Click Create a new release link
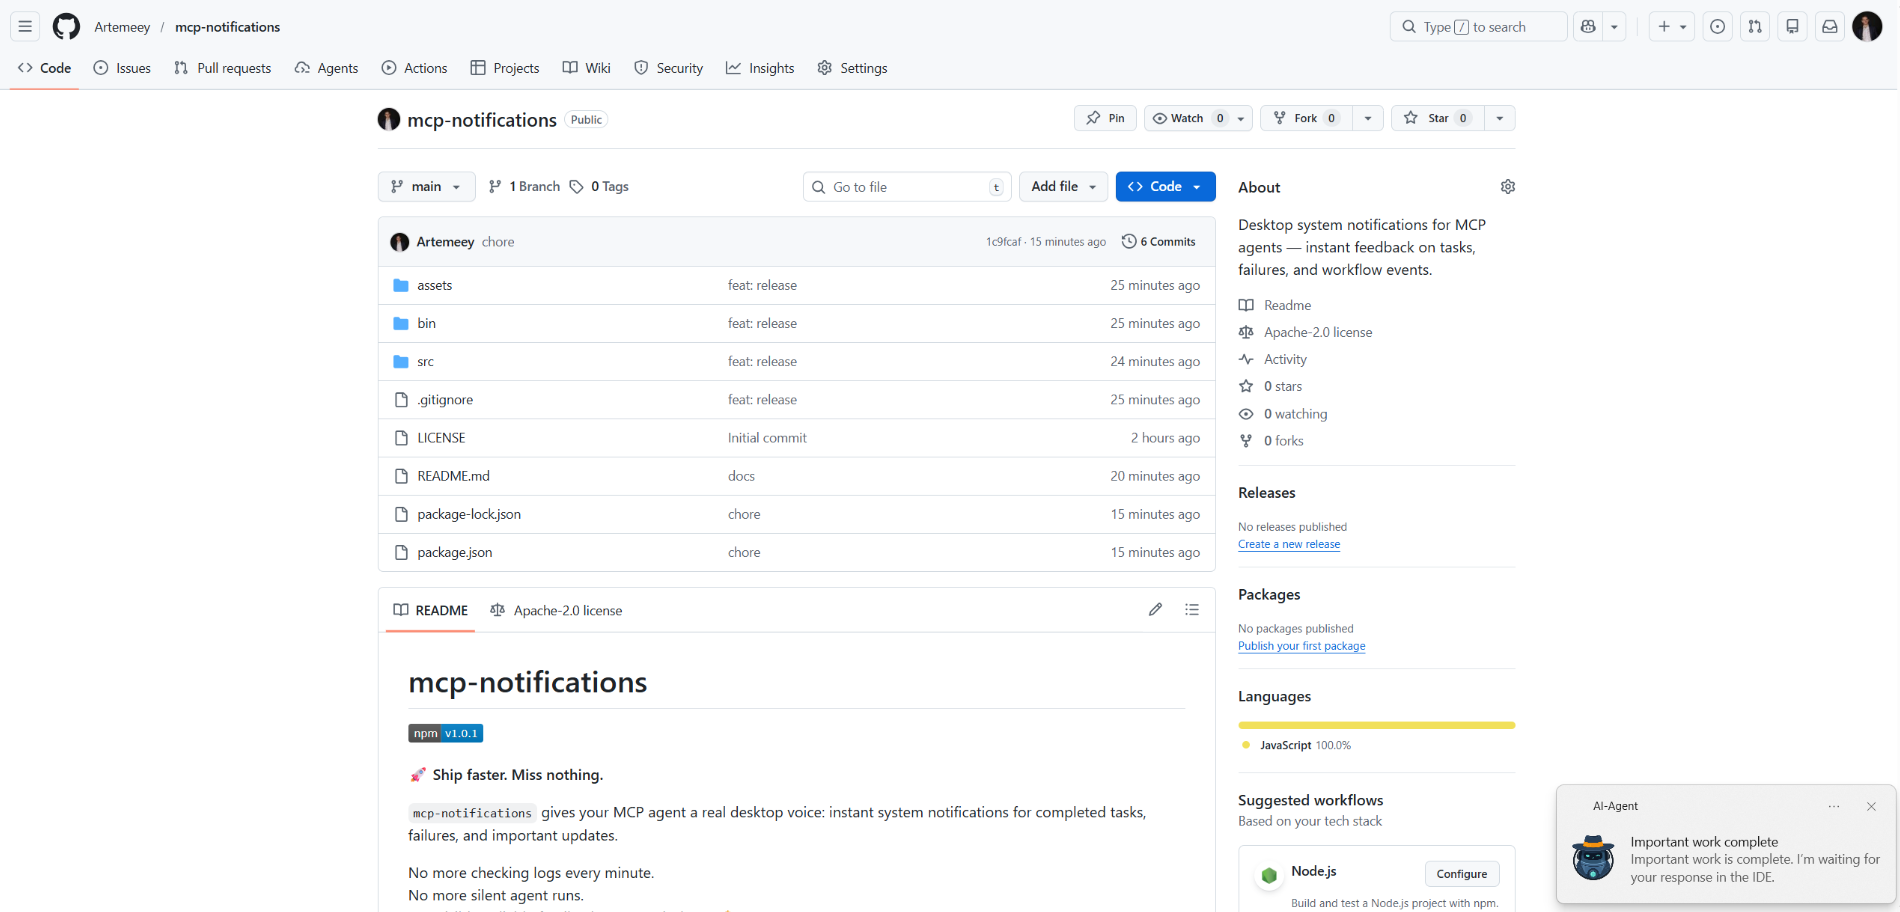The height and width of the screenshot is (912, 1900). pyautogui.click(x=1289, y=544)
